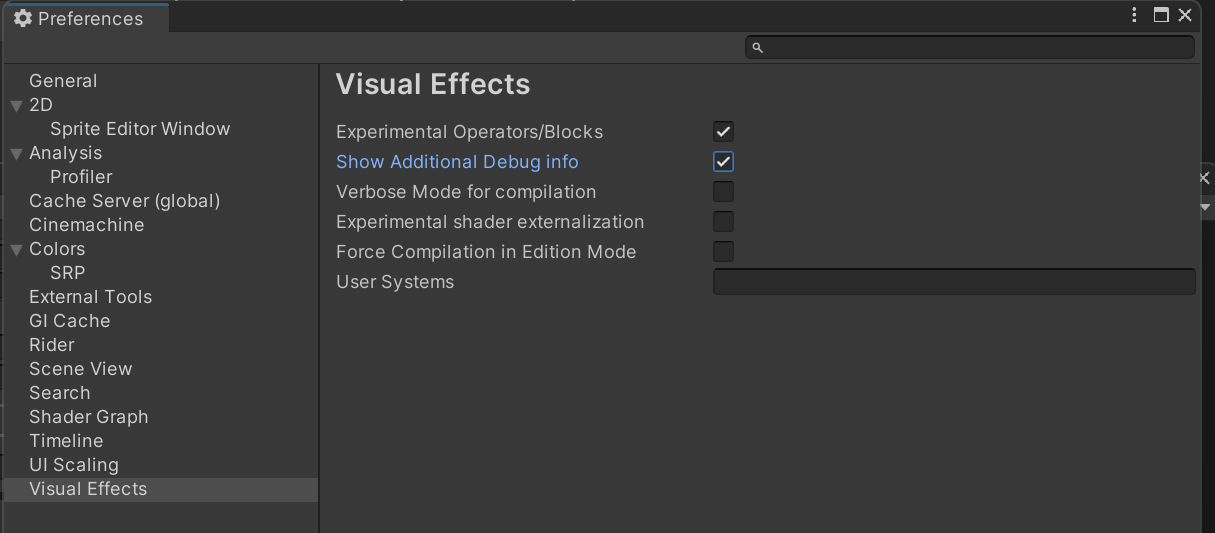Screen dimensions: 1215x533
Task: Click the preferences search box
Action: [970, 47]
